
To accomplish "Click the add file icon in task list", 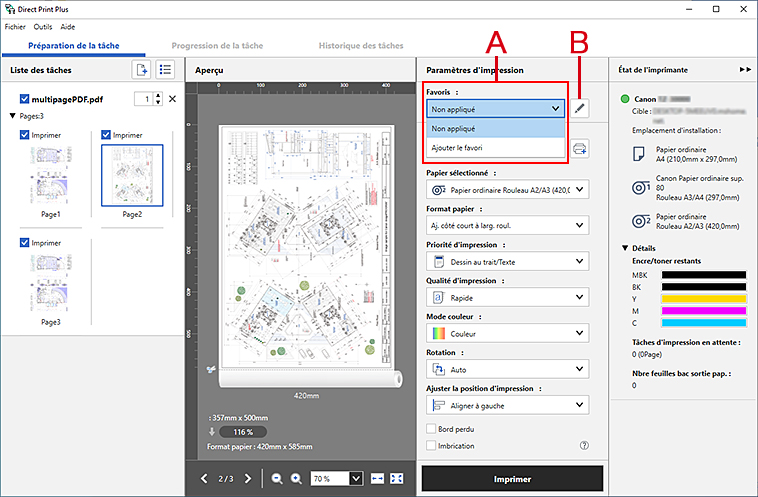I will pos(141,70).
